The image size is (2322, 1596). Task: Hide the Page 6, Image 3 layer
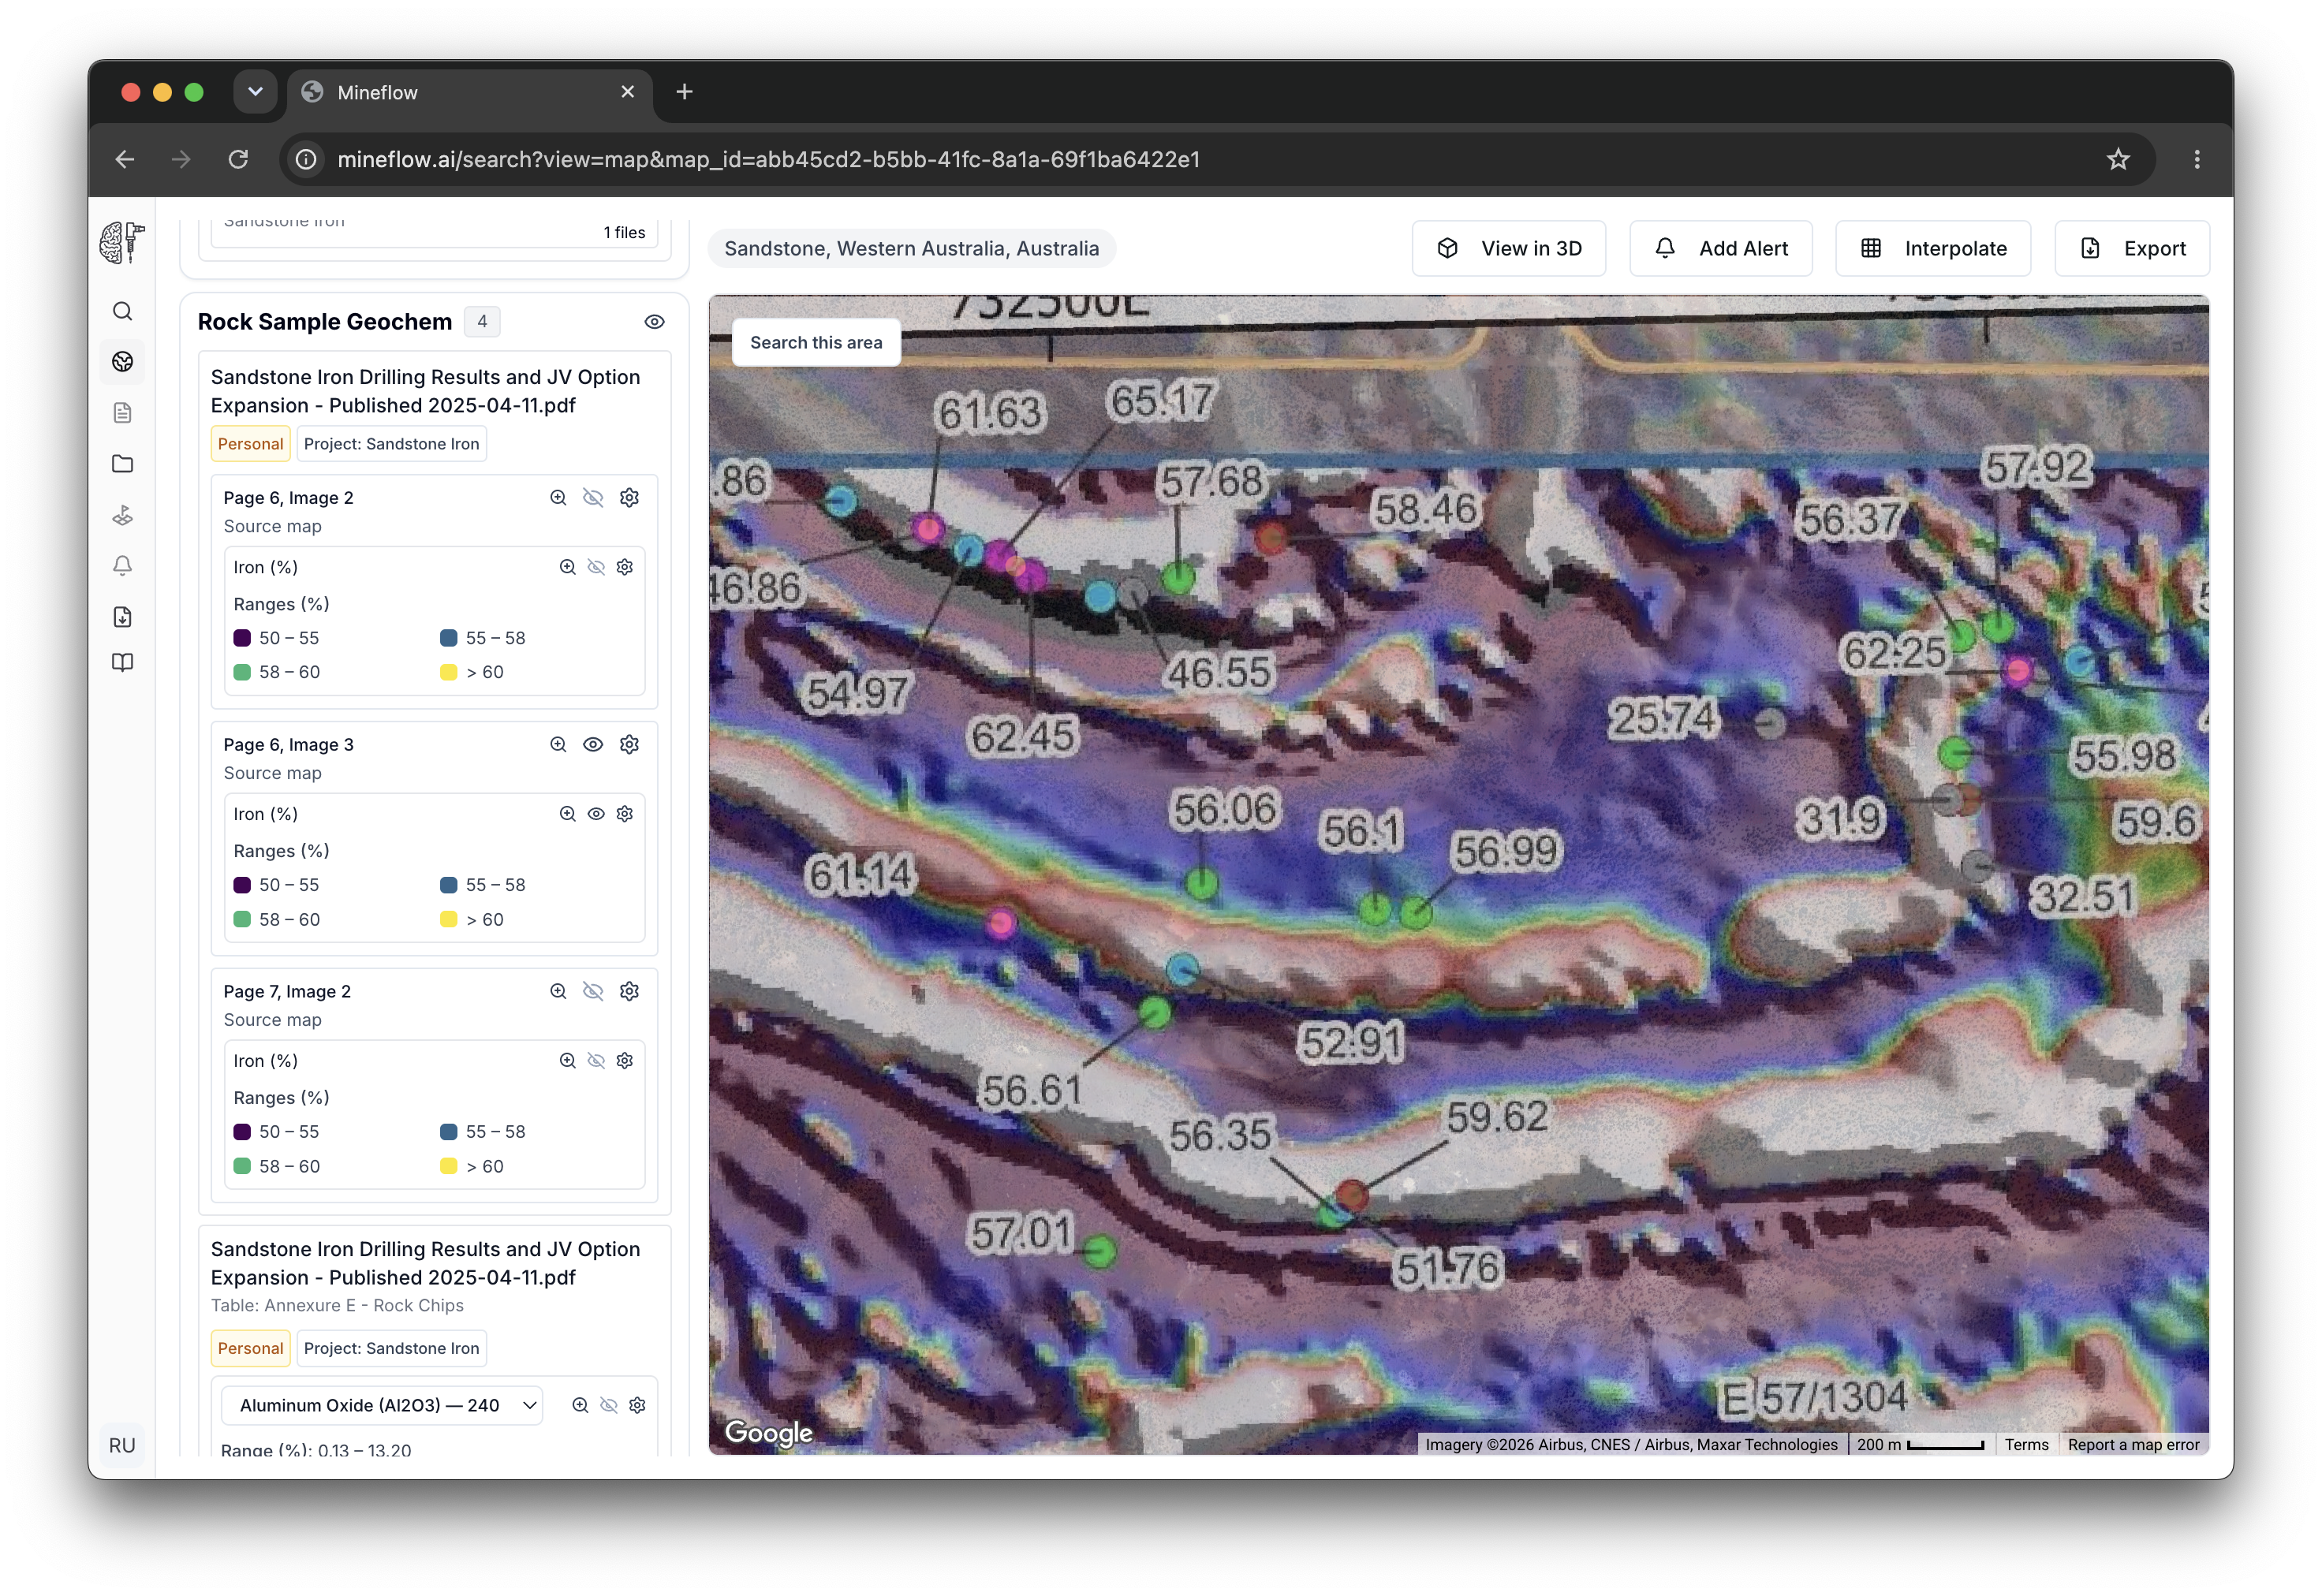[593, 745]
